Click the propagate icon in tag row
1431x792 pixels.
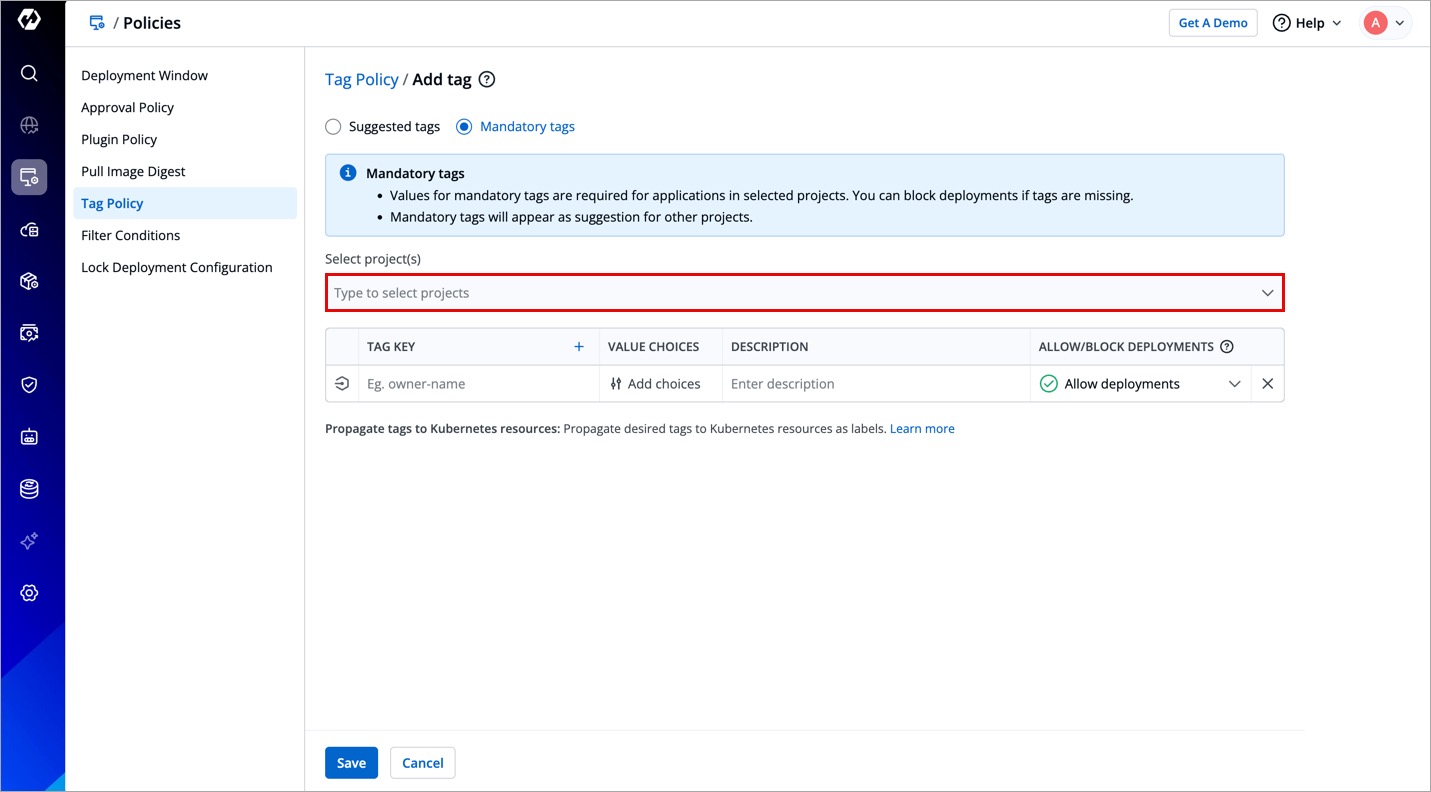tap(342, 384)
